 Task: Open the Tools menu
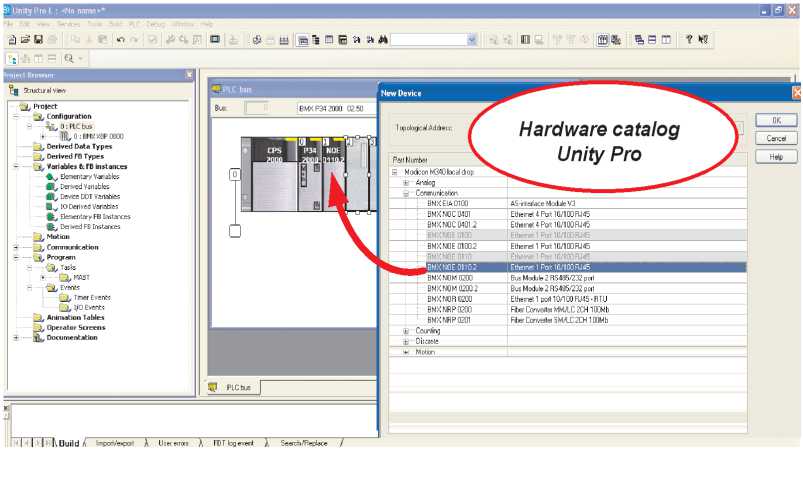[95, 23]
